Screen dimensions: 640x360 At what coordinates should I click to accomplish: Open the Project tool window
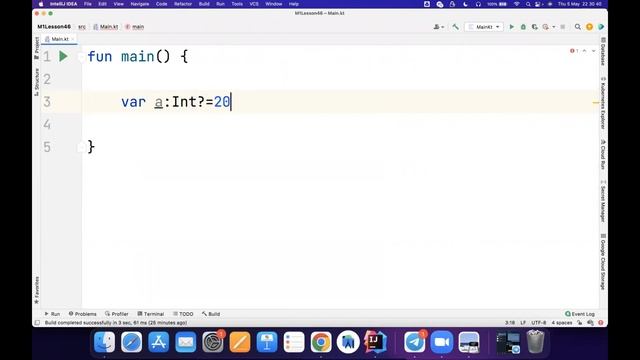(x=37, y=48)
